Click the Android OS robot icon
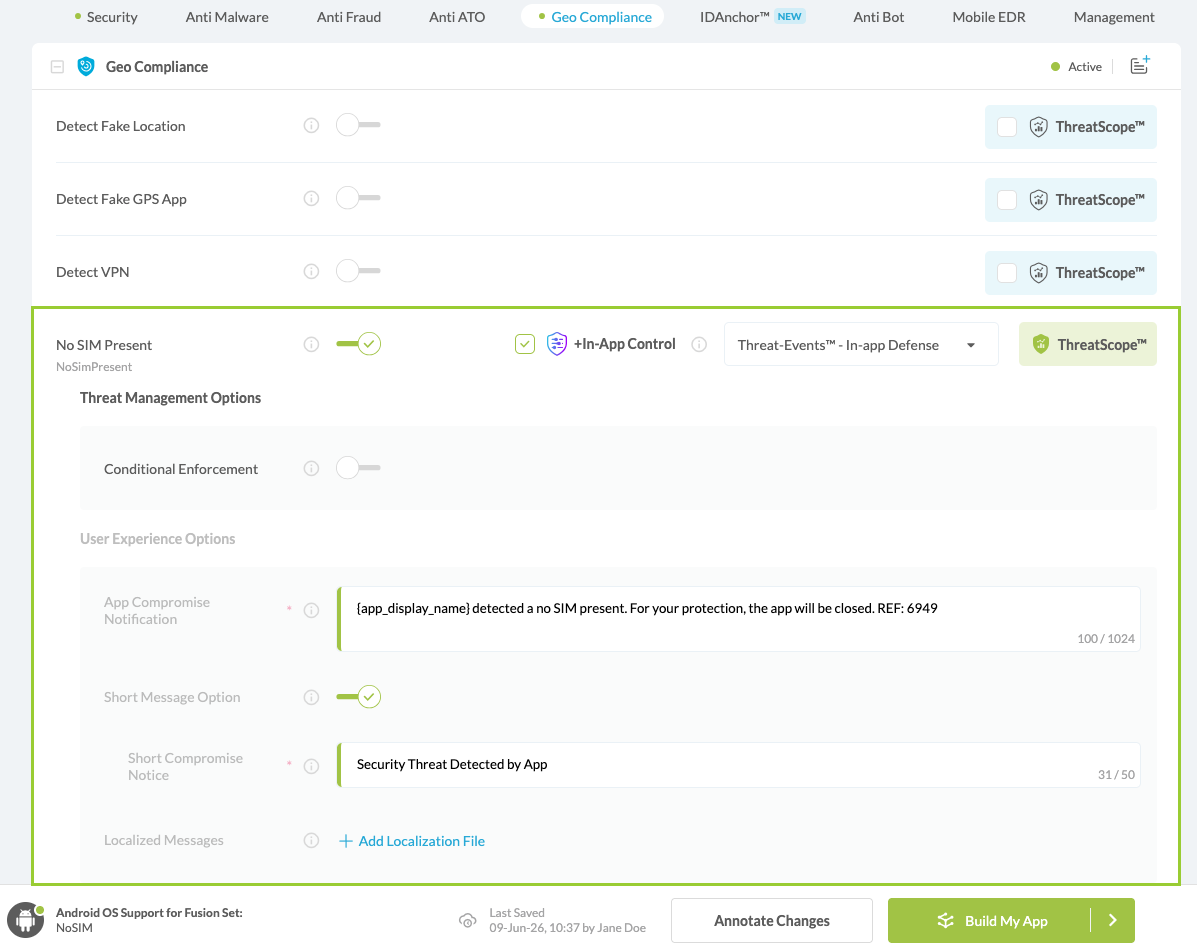1197x952 pixels. click(x=26, y=920)
